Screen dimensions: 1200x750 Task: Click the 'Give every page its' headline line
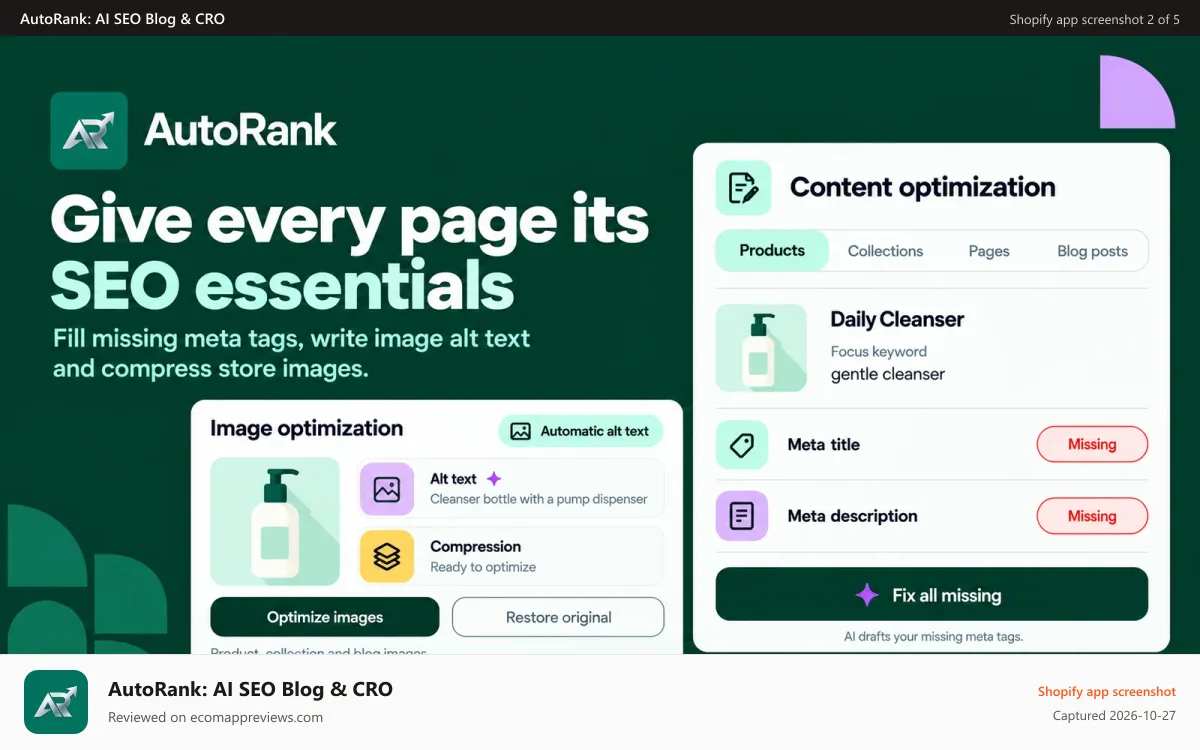pyautogui.click(x=349, y=221)
